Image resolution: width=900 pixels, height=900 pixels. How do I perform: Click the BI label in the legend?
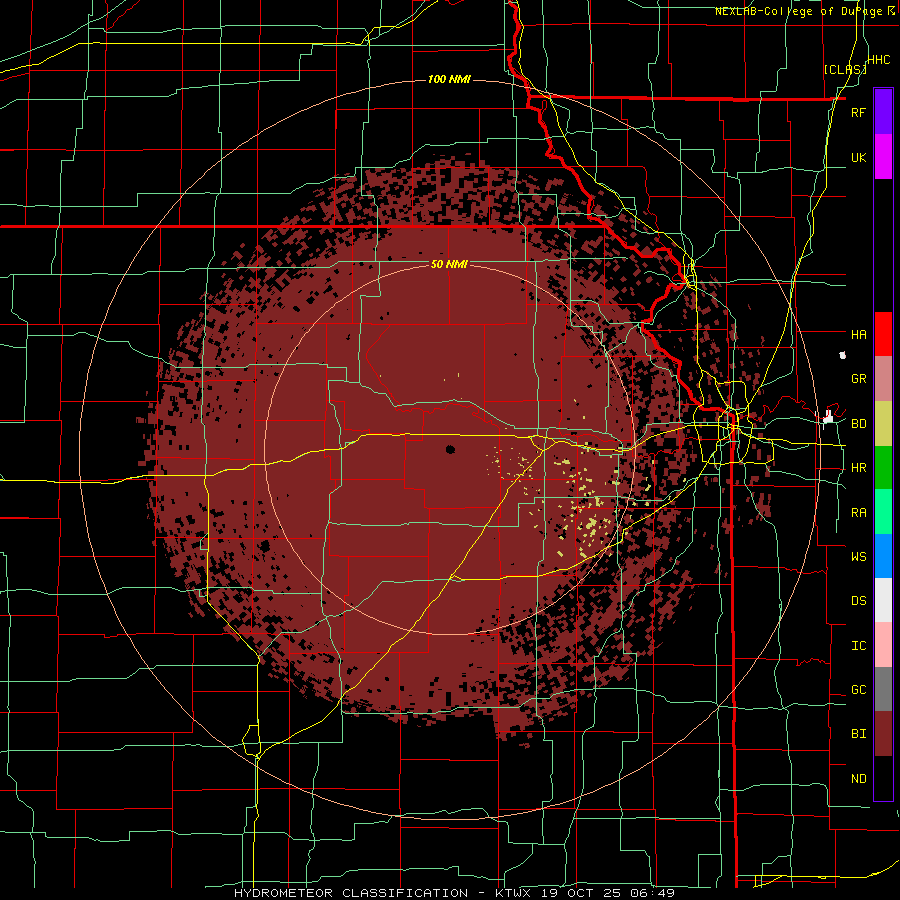click(858, 734)
